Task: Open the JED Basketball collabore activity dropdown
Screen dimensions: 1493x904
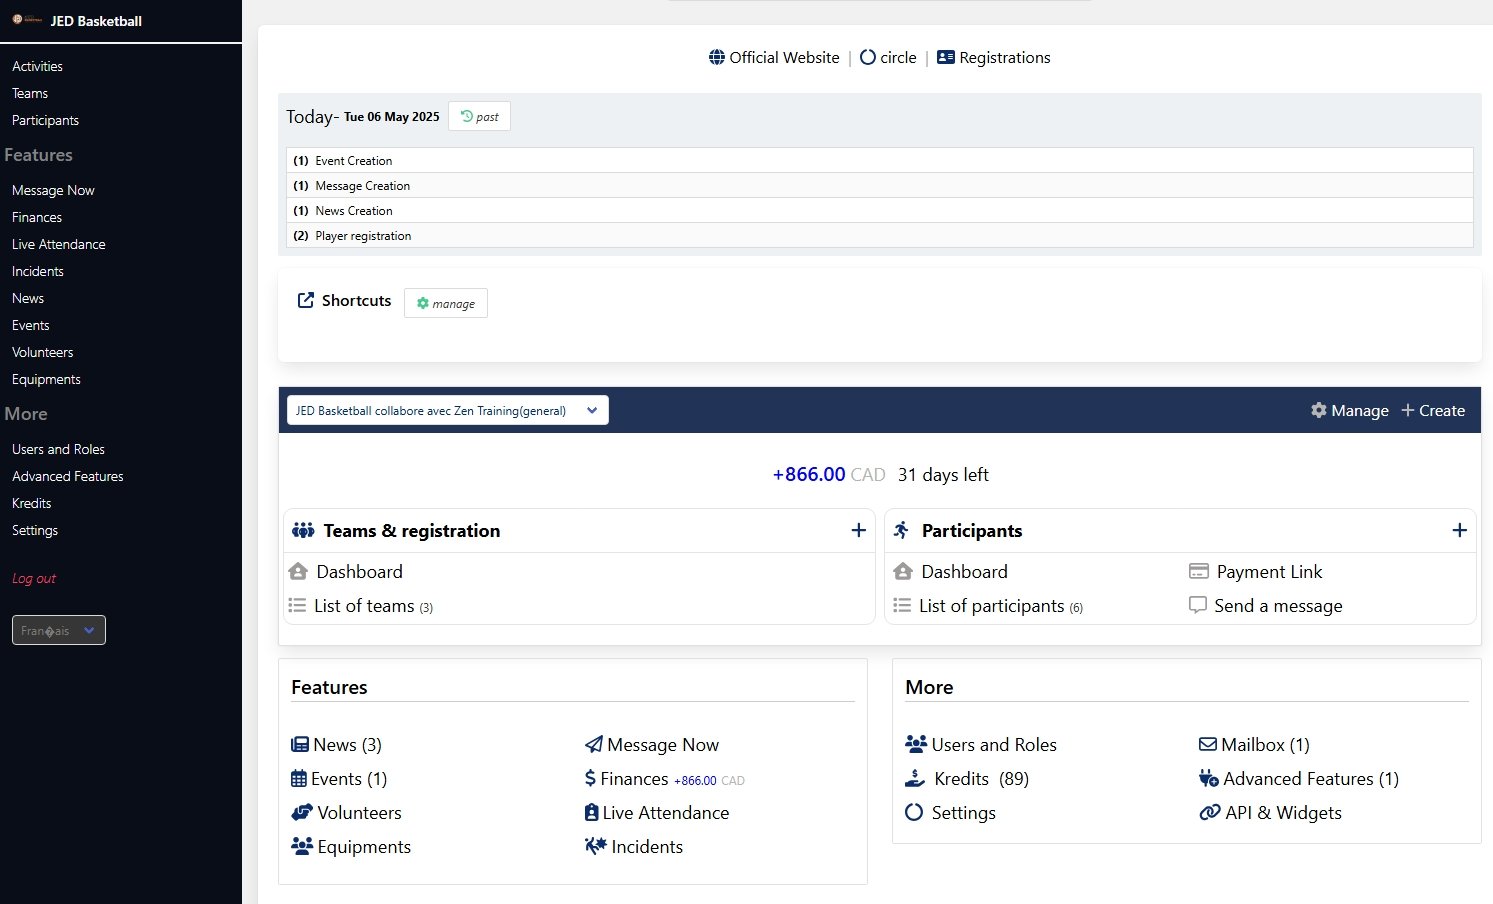Action: click(x=447, y=410)
